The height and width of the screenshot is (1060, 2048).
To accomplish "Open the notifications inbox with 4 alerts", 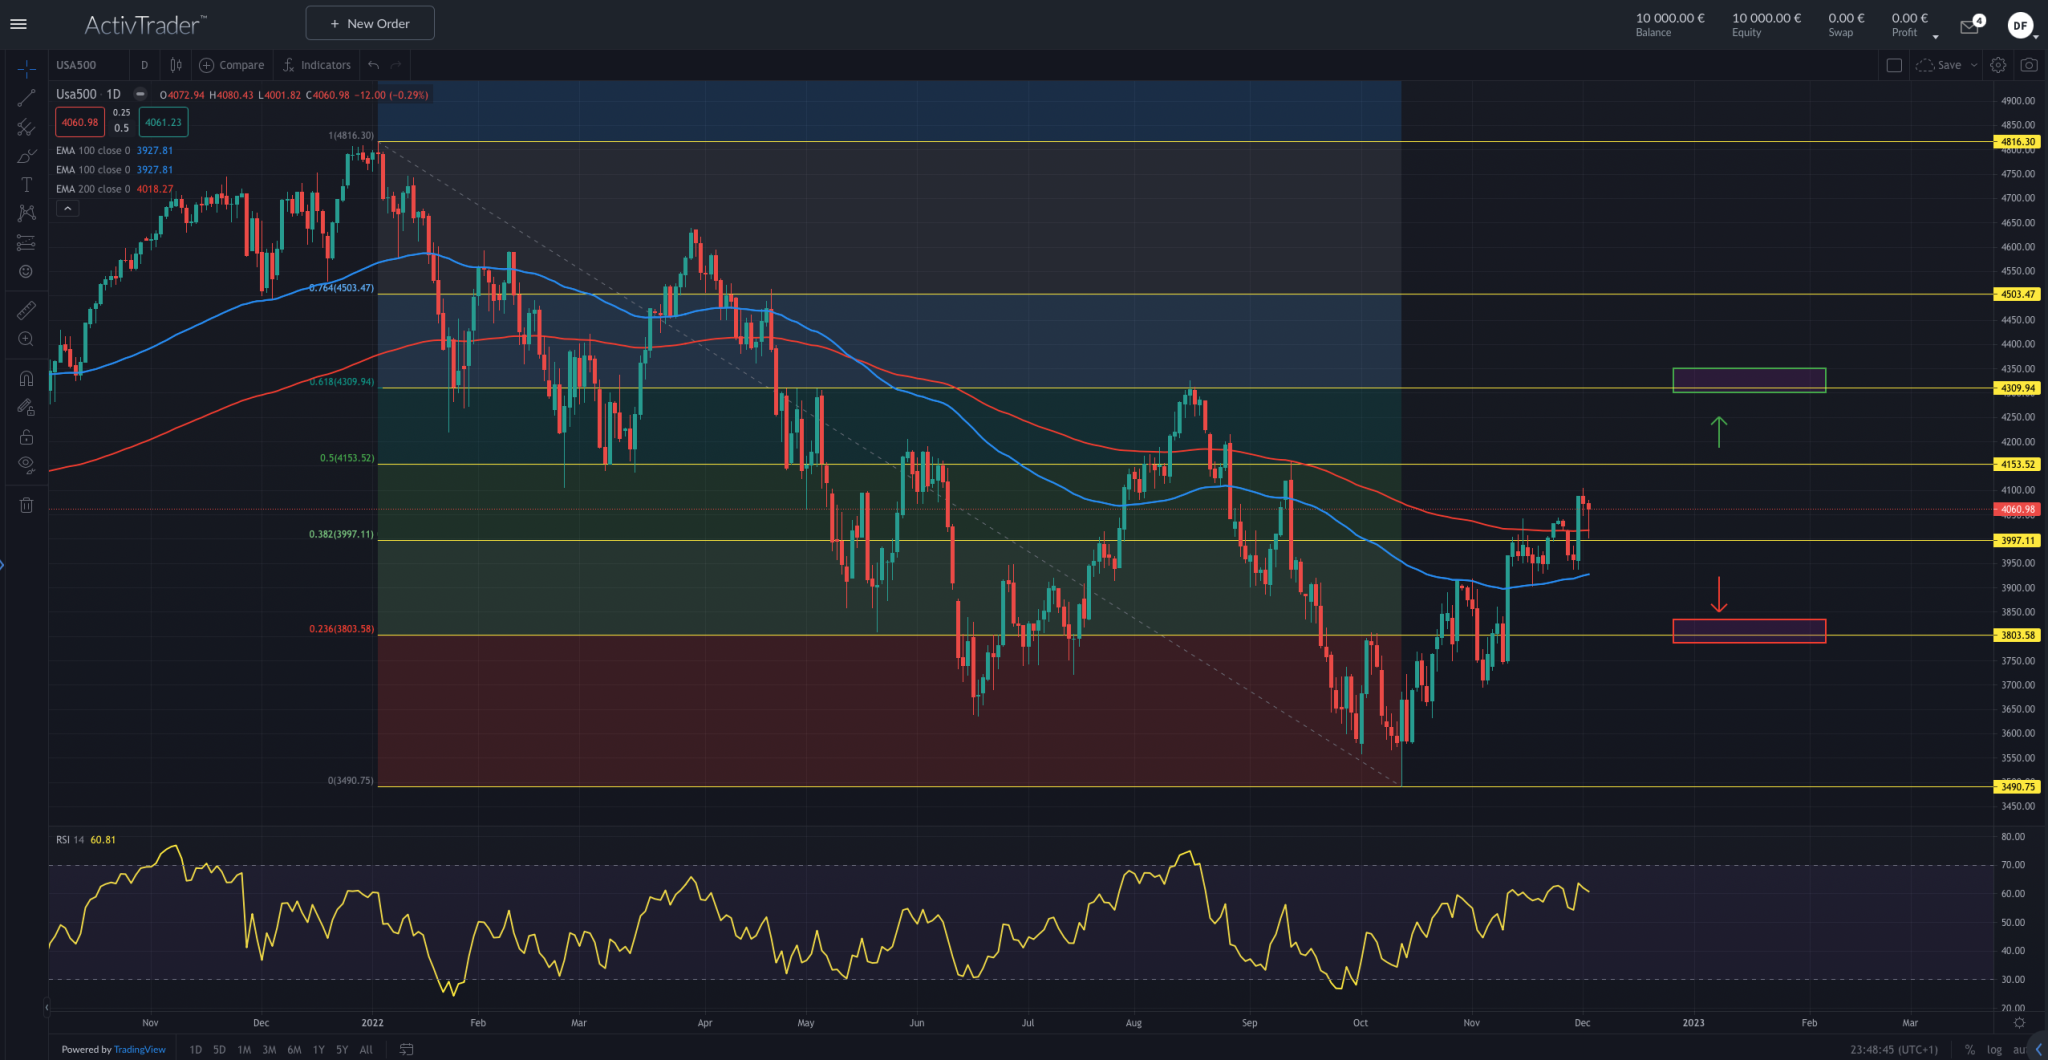I will [x=1969, y=24].
